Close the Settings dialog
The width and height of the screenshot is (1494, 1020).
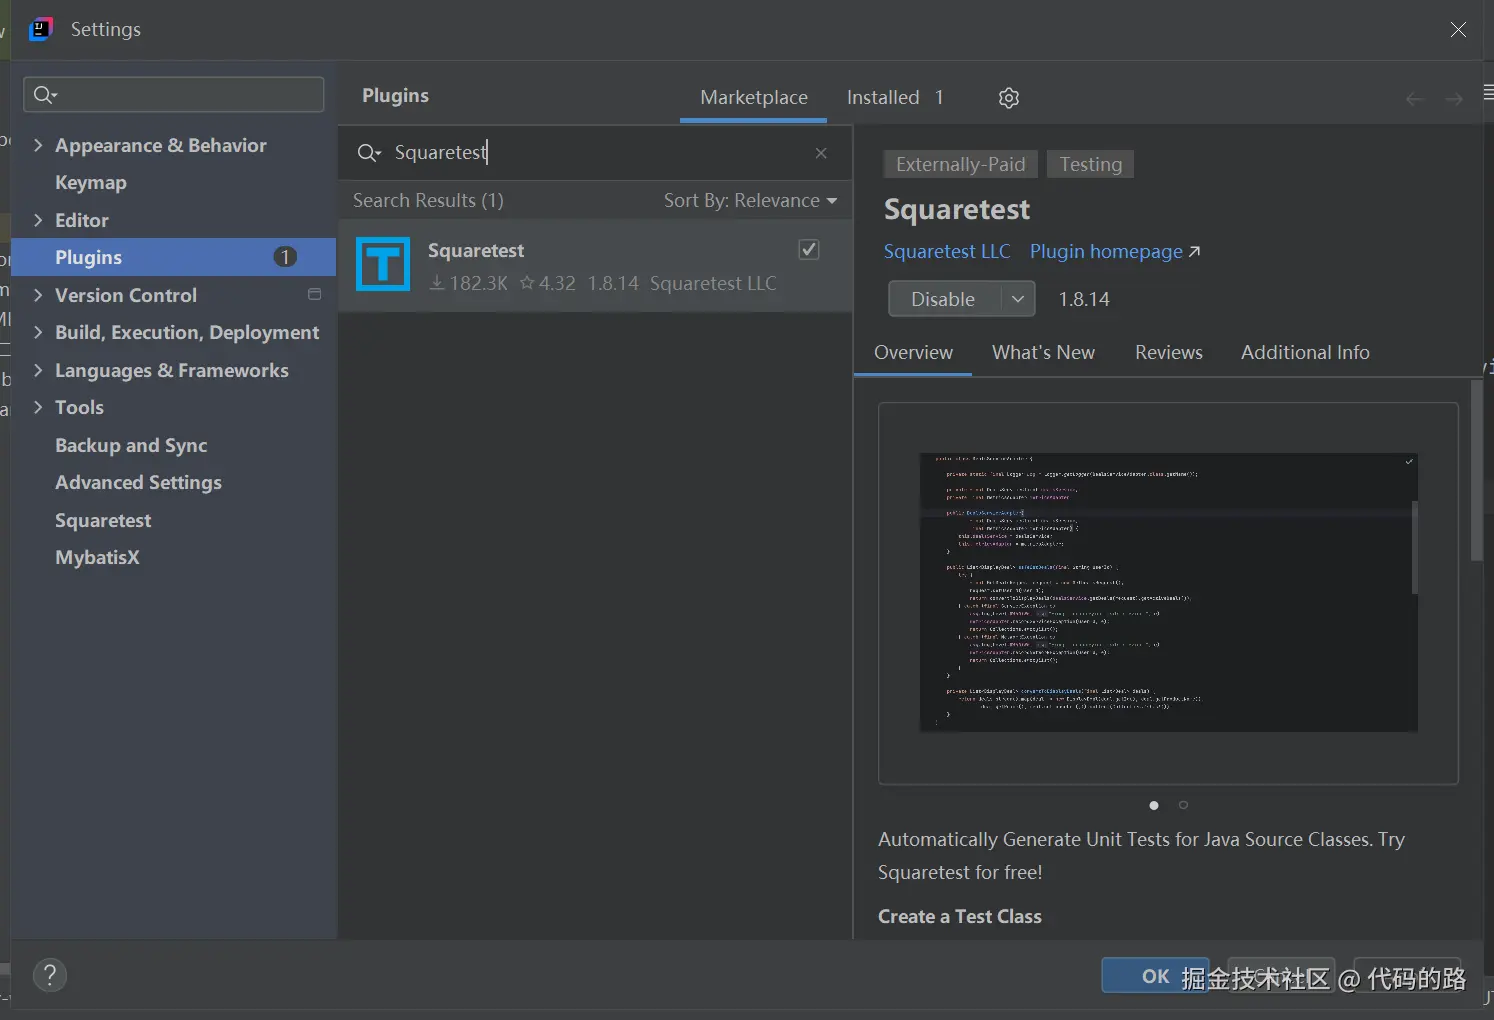pos(1458,29)
